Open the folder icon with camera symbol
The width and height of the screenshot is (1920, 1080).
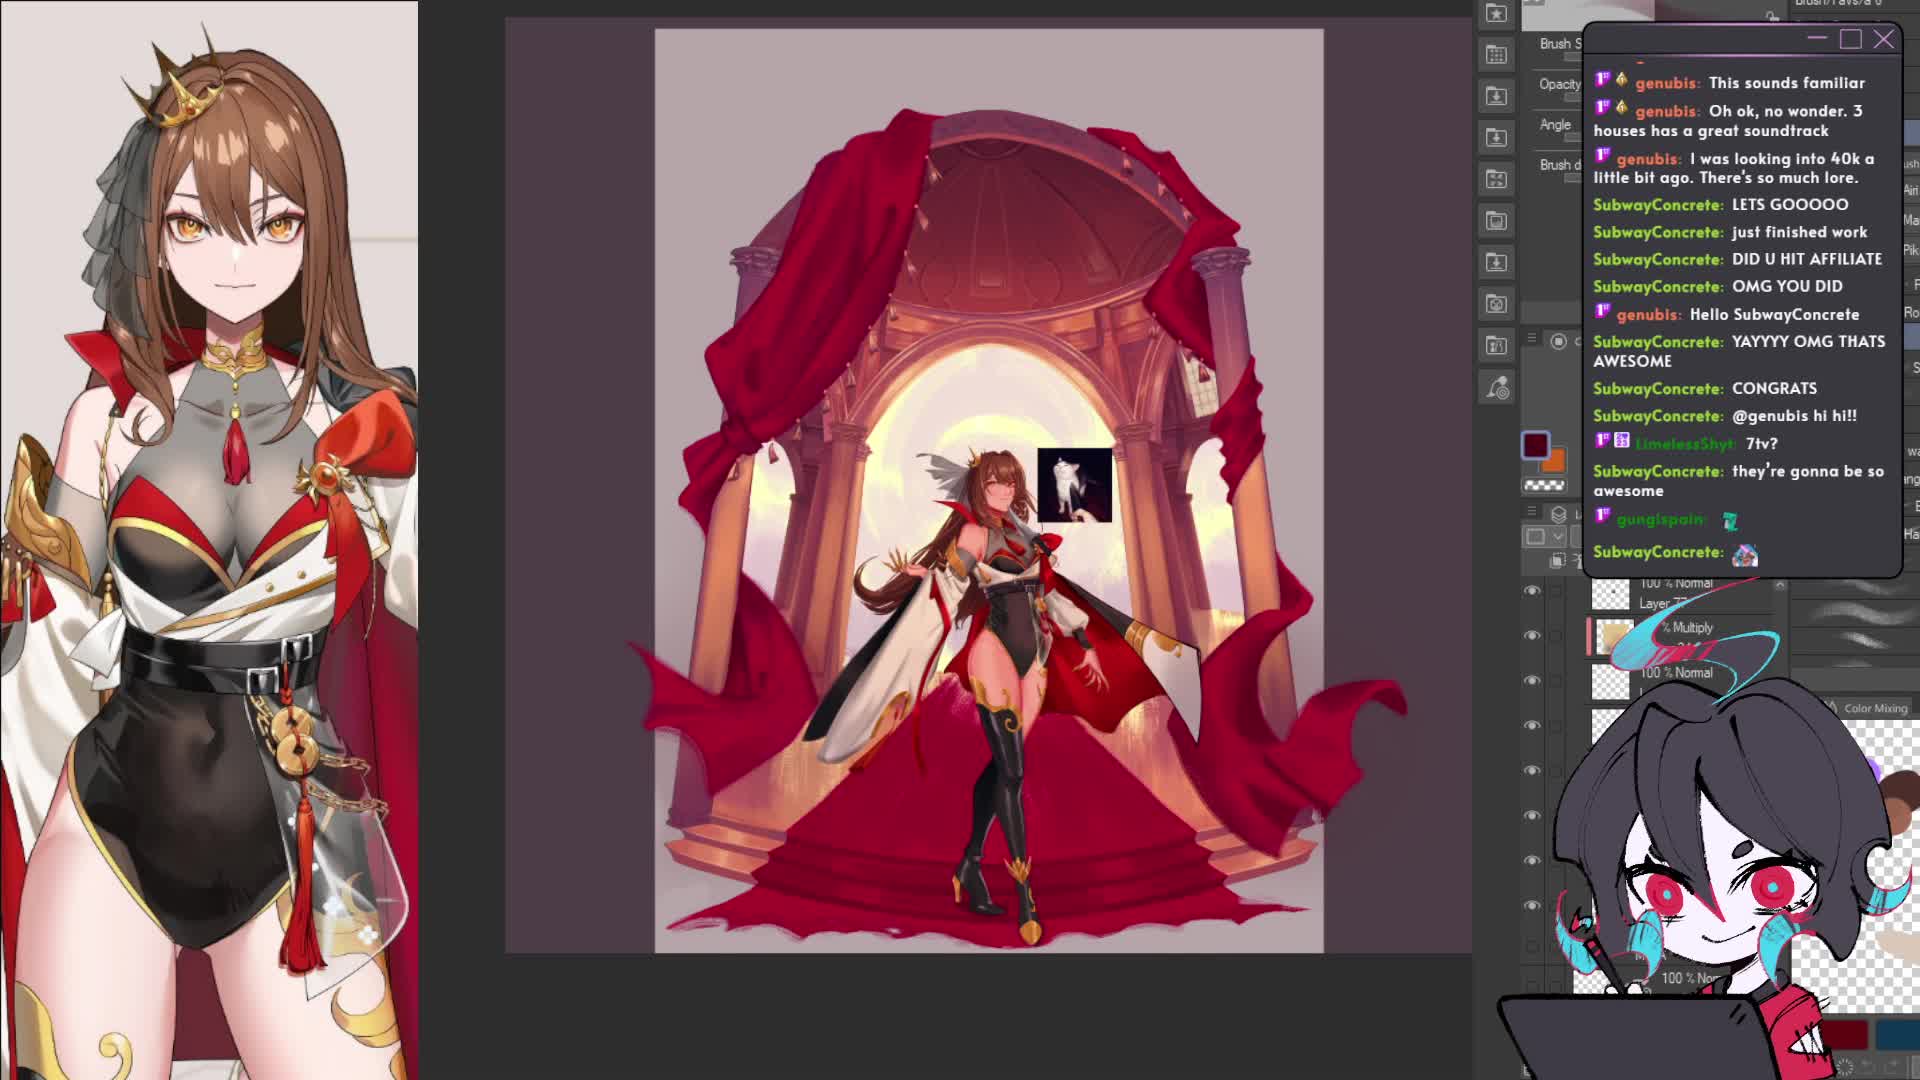pos(1496,303)
